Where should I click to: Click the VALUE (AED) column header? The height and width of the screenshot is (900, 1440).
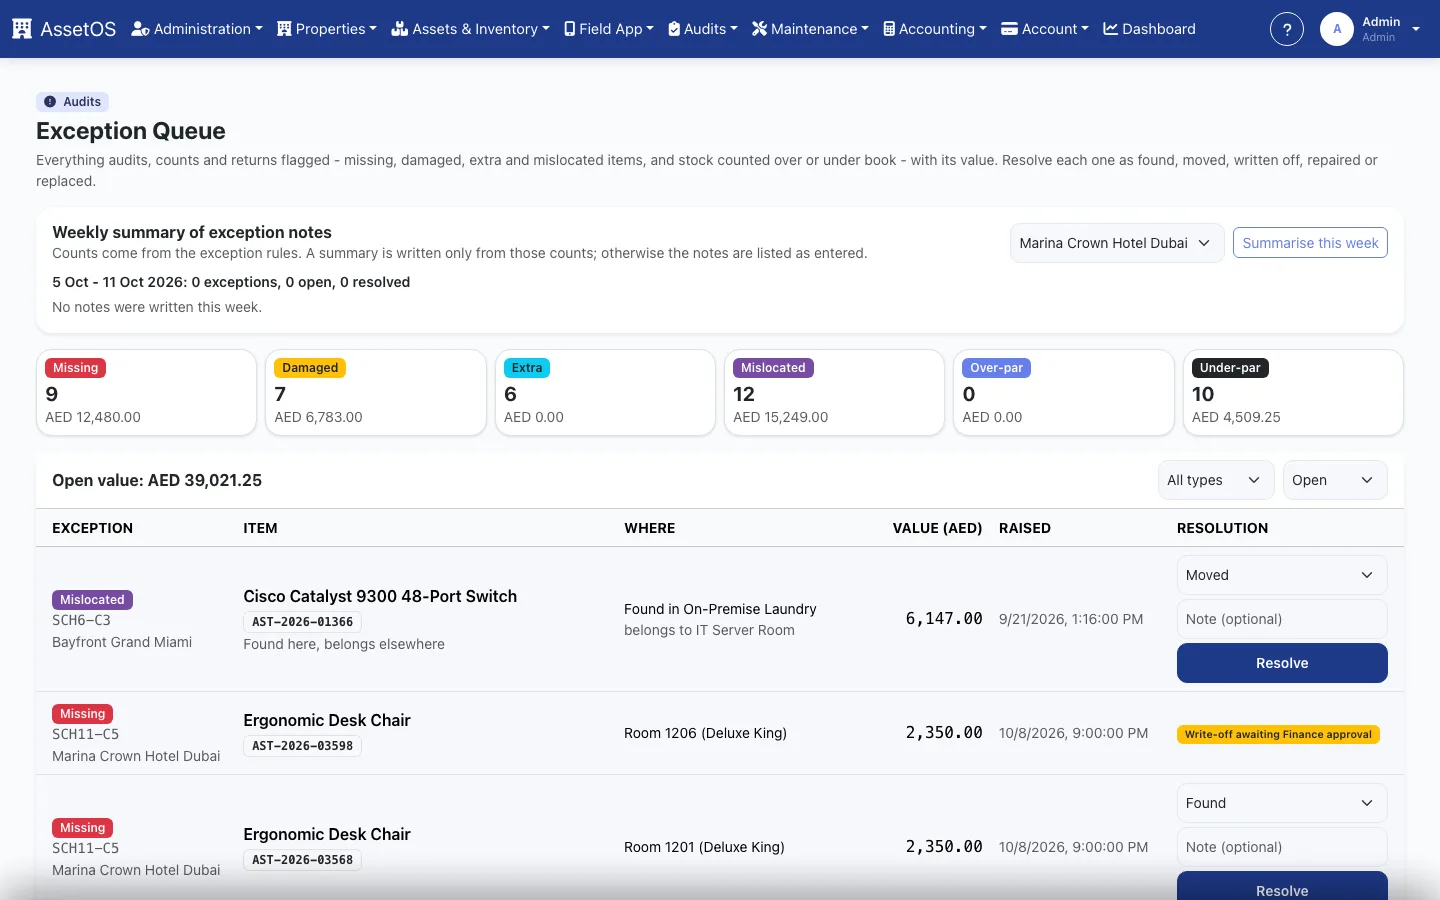pyautogui.click(x=937, y=528)
